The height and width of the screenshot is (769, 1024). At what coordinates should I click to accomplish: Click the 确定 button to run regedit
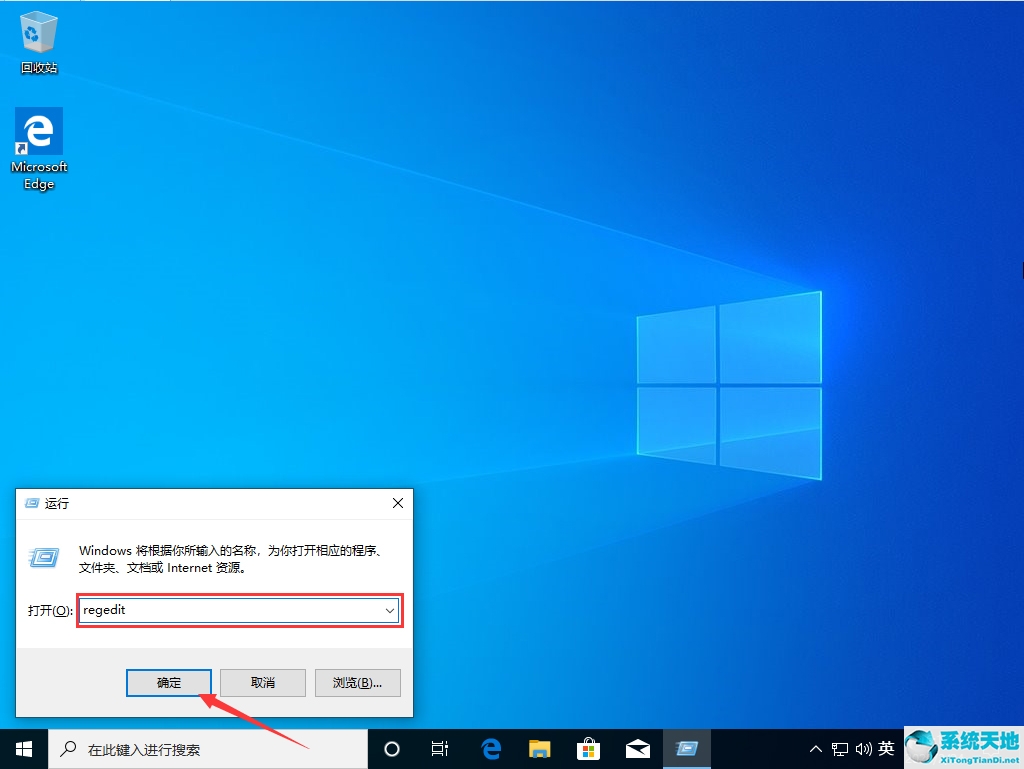point(168,682)
